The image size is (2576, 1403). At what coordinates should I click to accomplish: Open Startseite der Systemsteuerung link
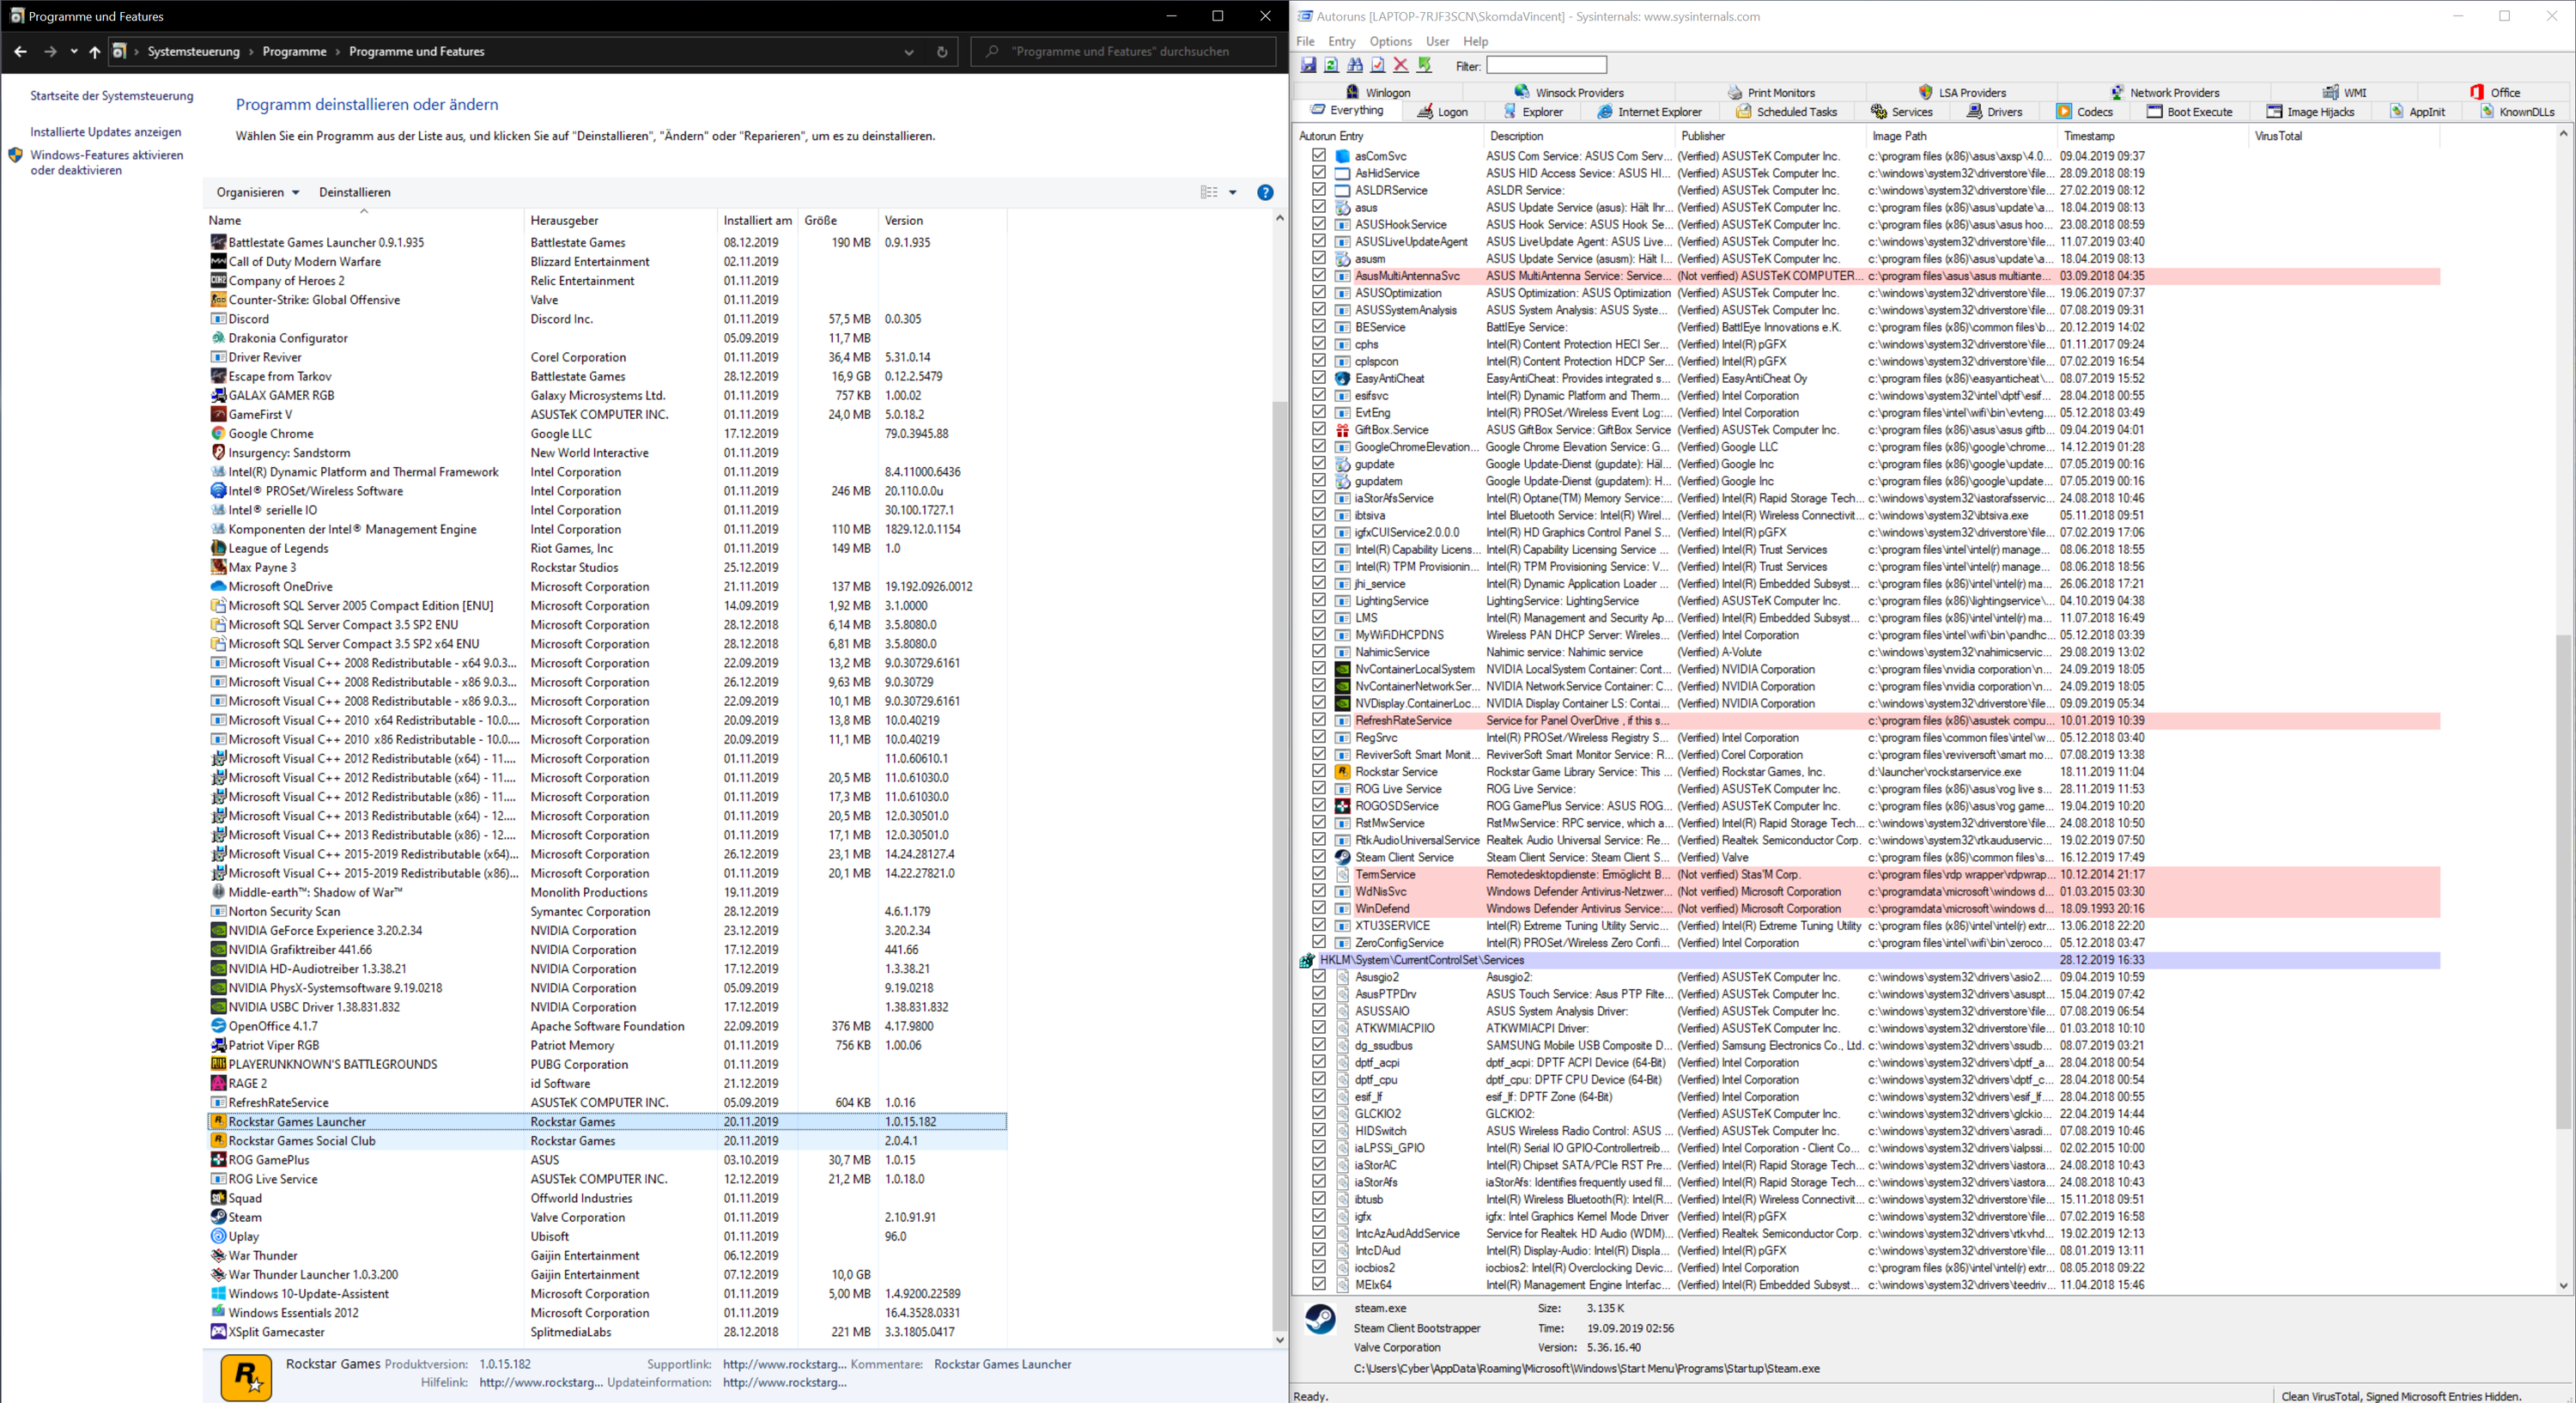[112, 96]
